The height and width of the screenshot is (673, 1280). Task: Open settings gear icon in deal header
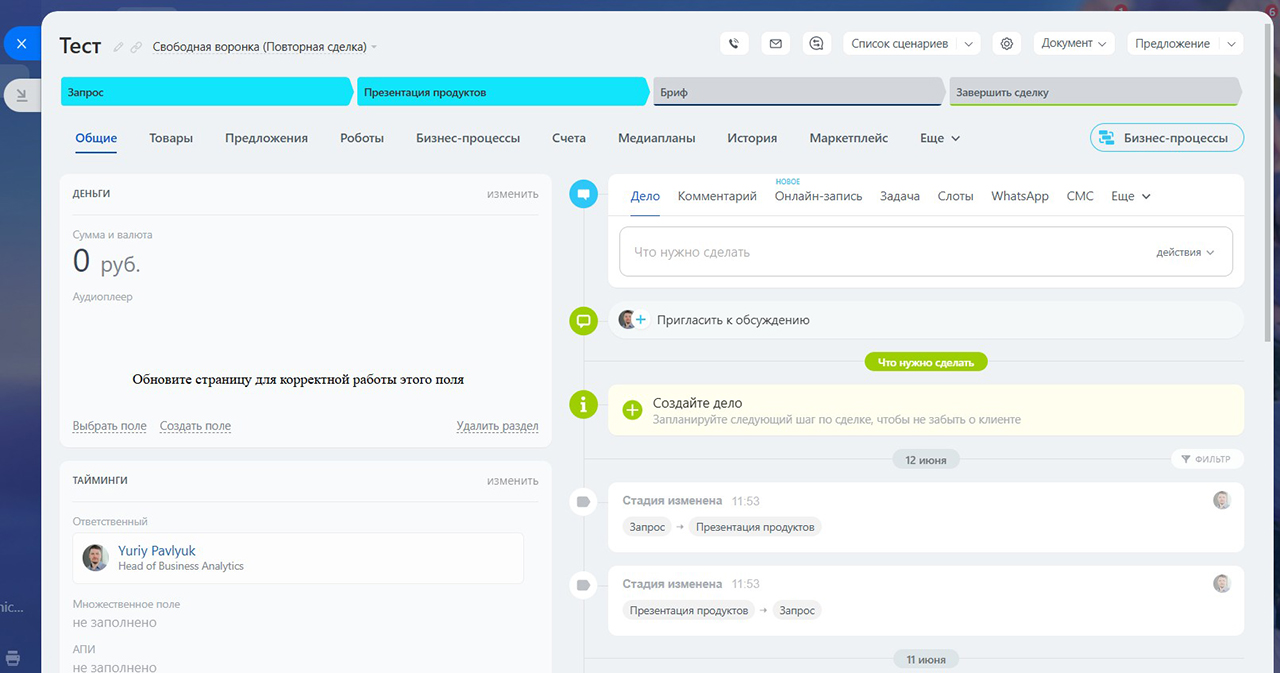point(1007,44)
